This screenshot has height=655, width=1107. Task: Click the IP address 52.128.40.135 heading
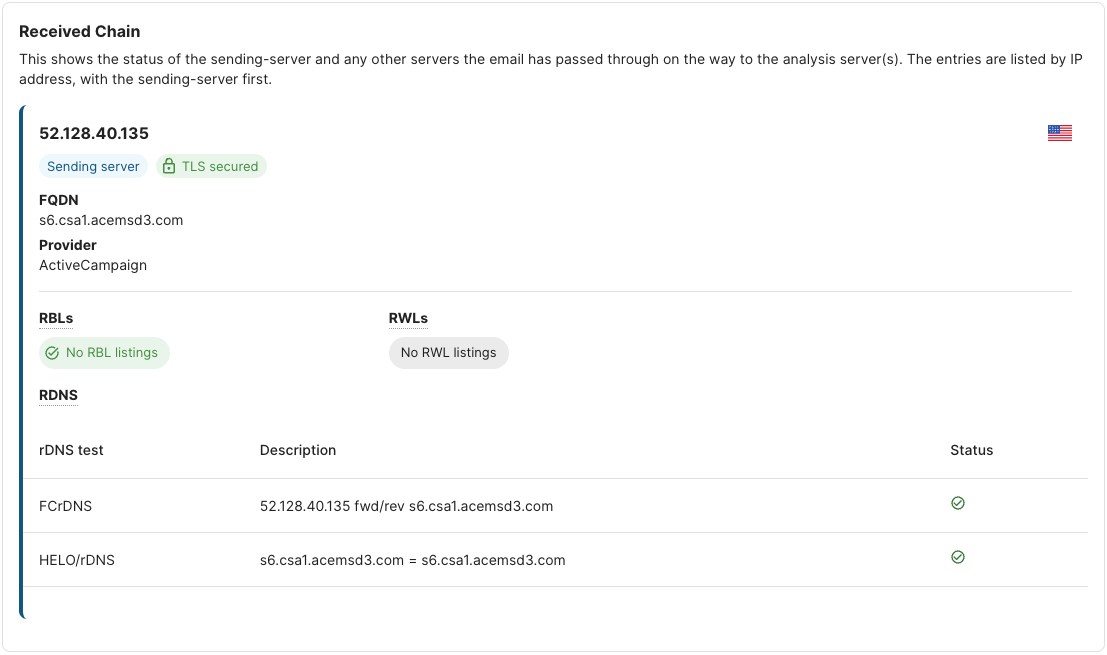coord(93,132)
